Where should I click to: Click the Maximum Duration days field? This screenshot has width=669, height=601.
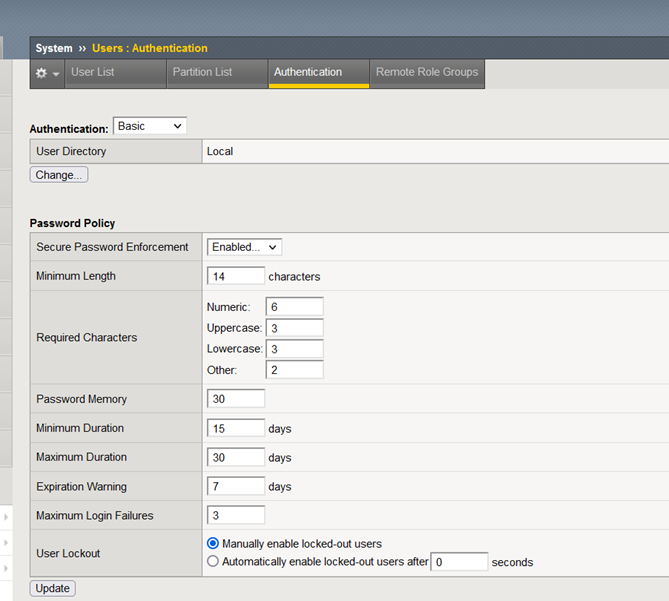click(236, 457)
